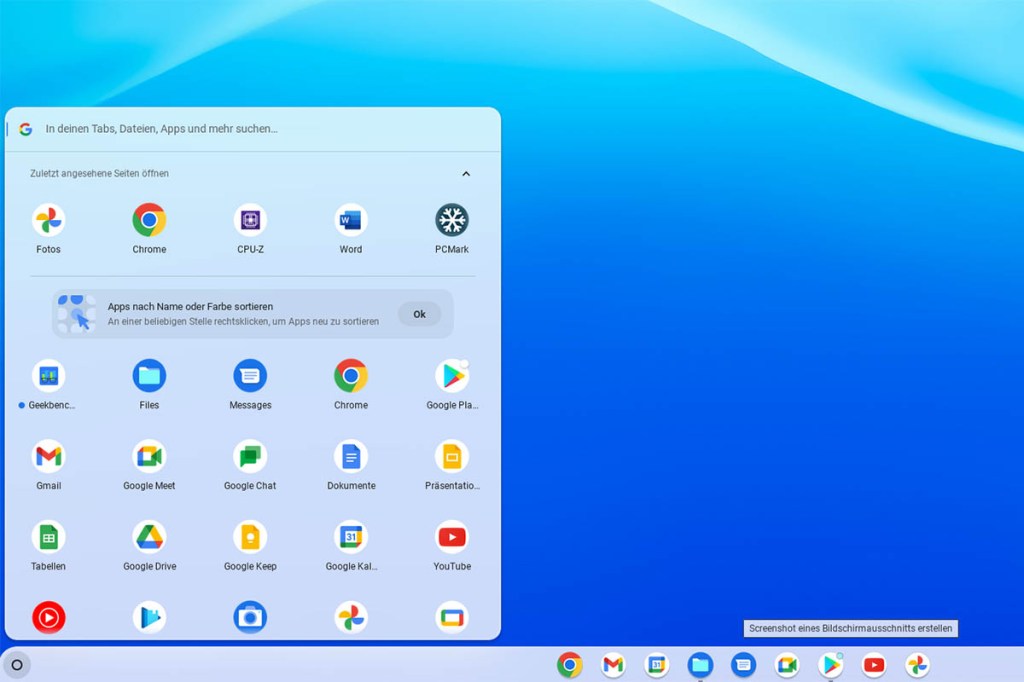Open Google Chat app

(250, 456)
